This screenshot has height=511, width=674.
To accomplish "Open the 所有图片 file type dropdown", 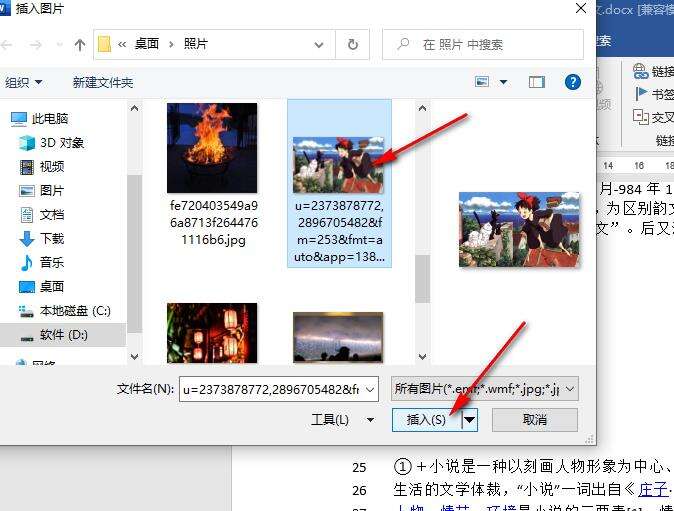I will [484, 389].
